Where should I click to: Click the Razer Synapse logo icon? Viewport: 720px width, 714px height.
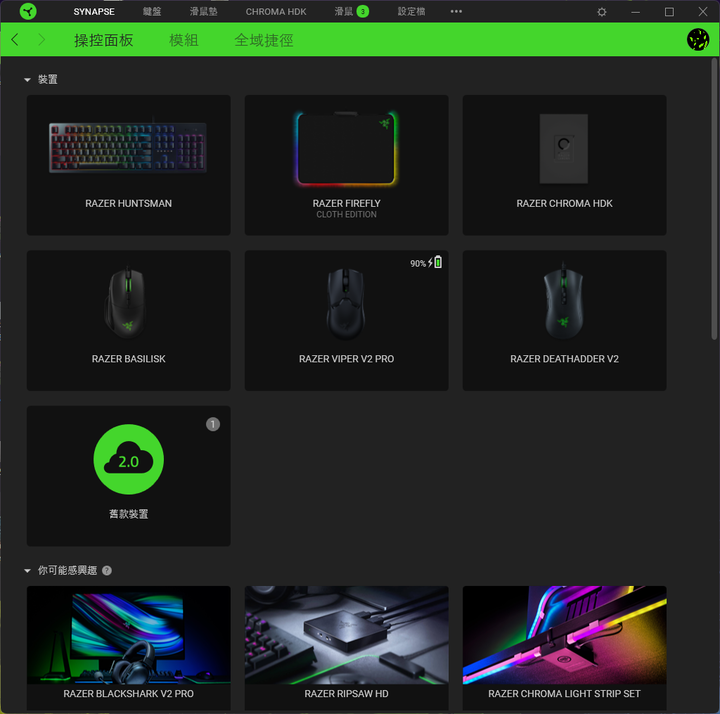(28, 11)
